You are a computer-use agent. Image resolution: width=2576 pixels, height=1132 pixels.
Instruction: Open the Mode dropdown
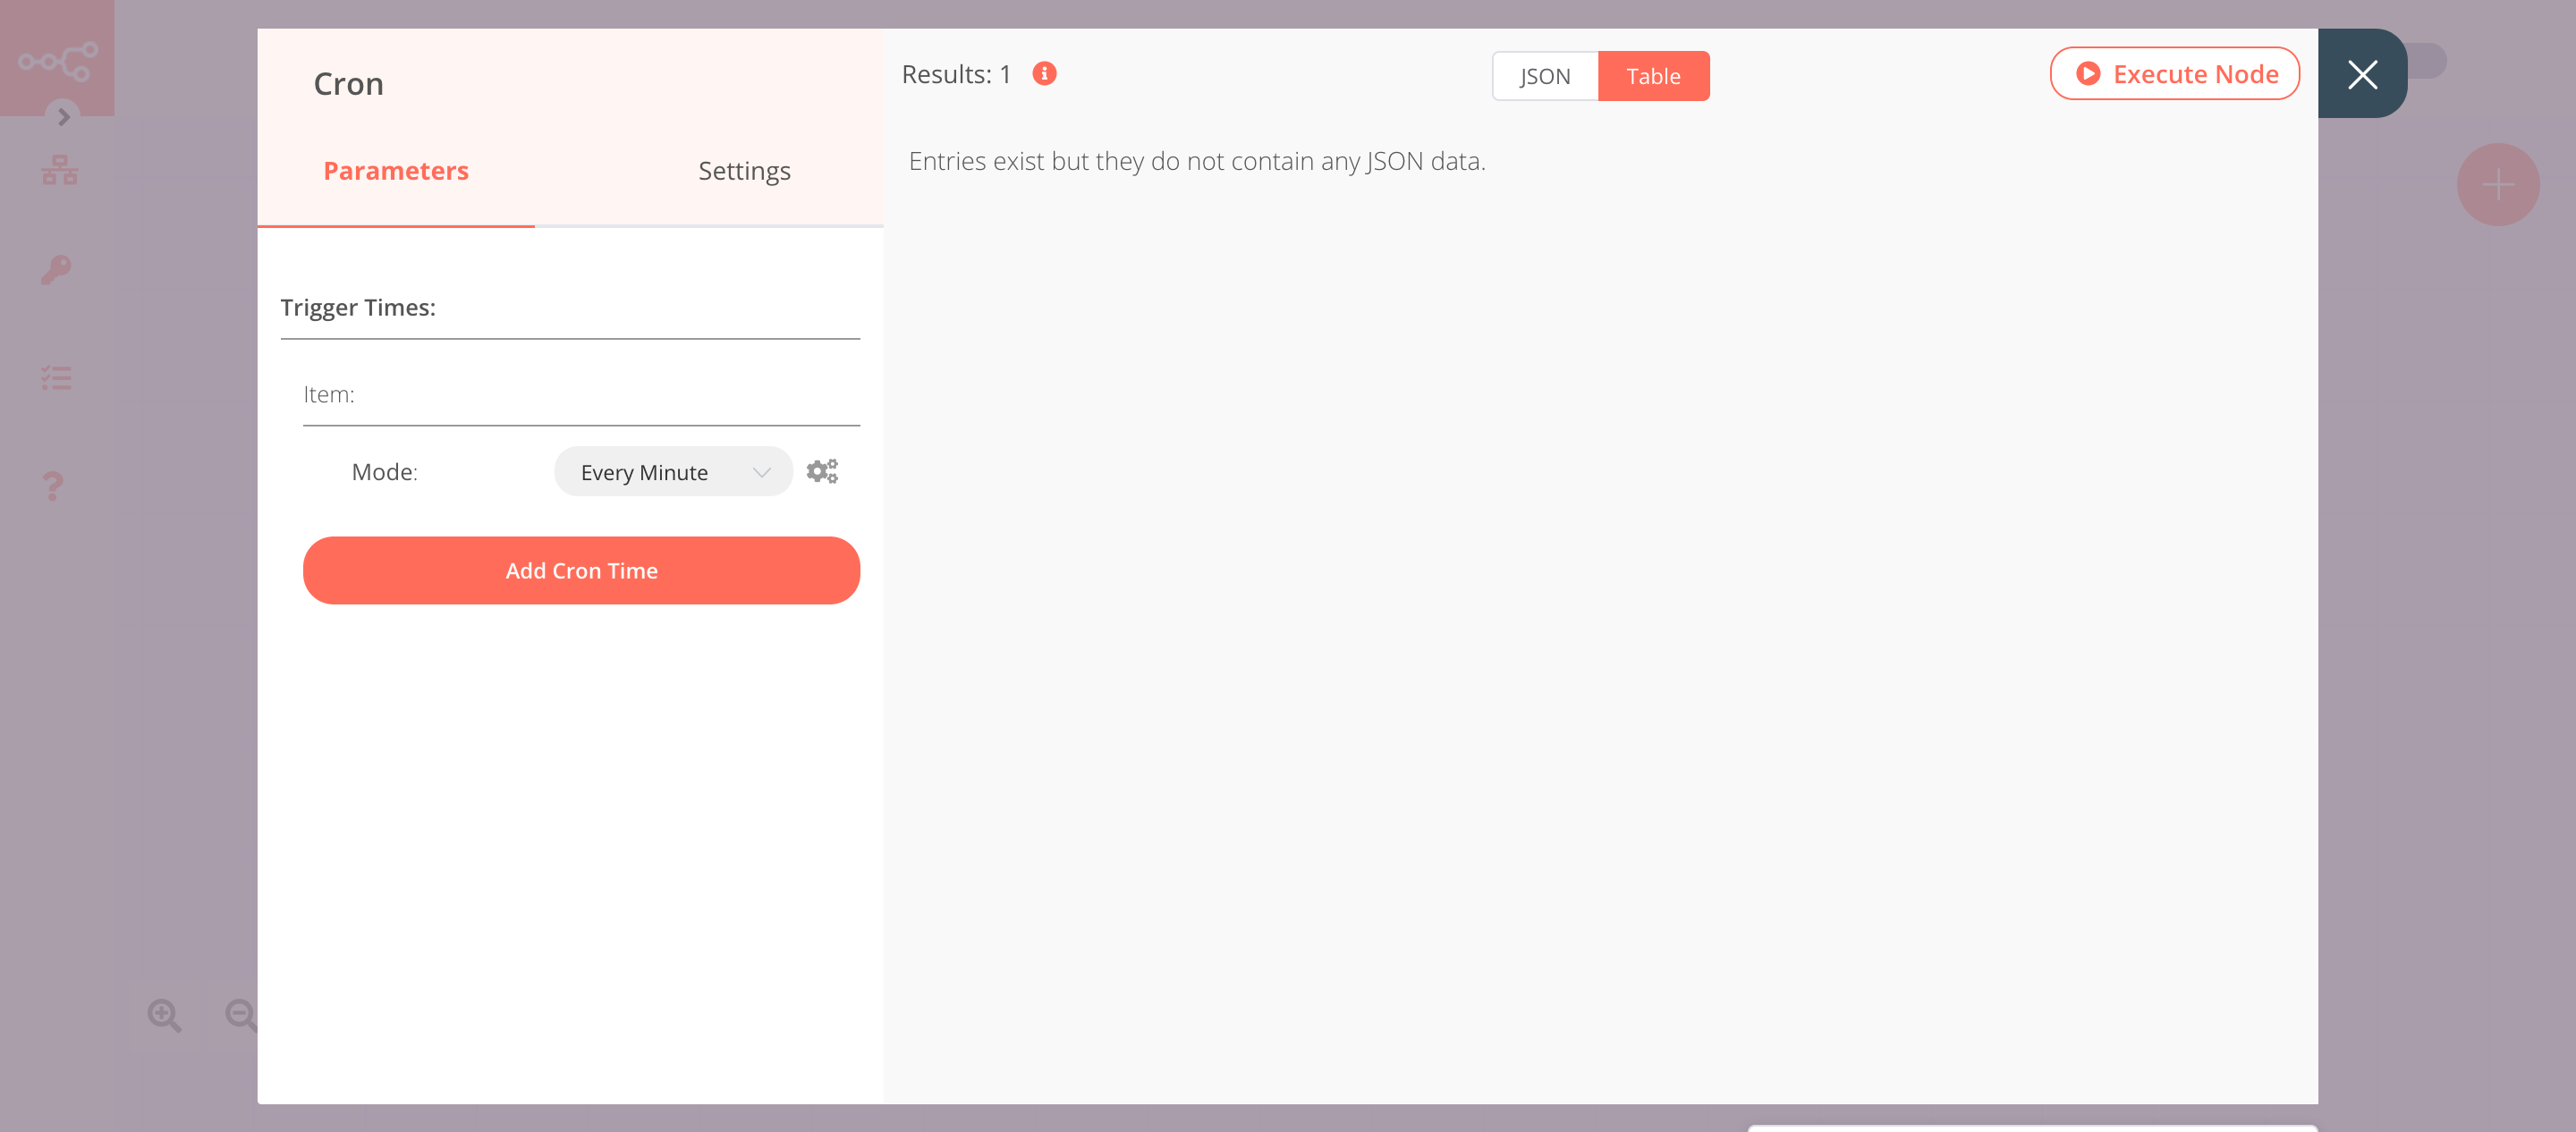tap(672, 471)
